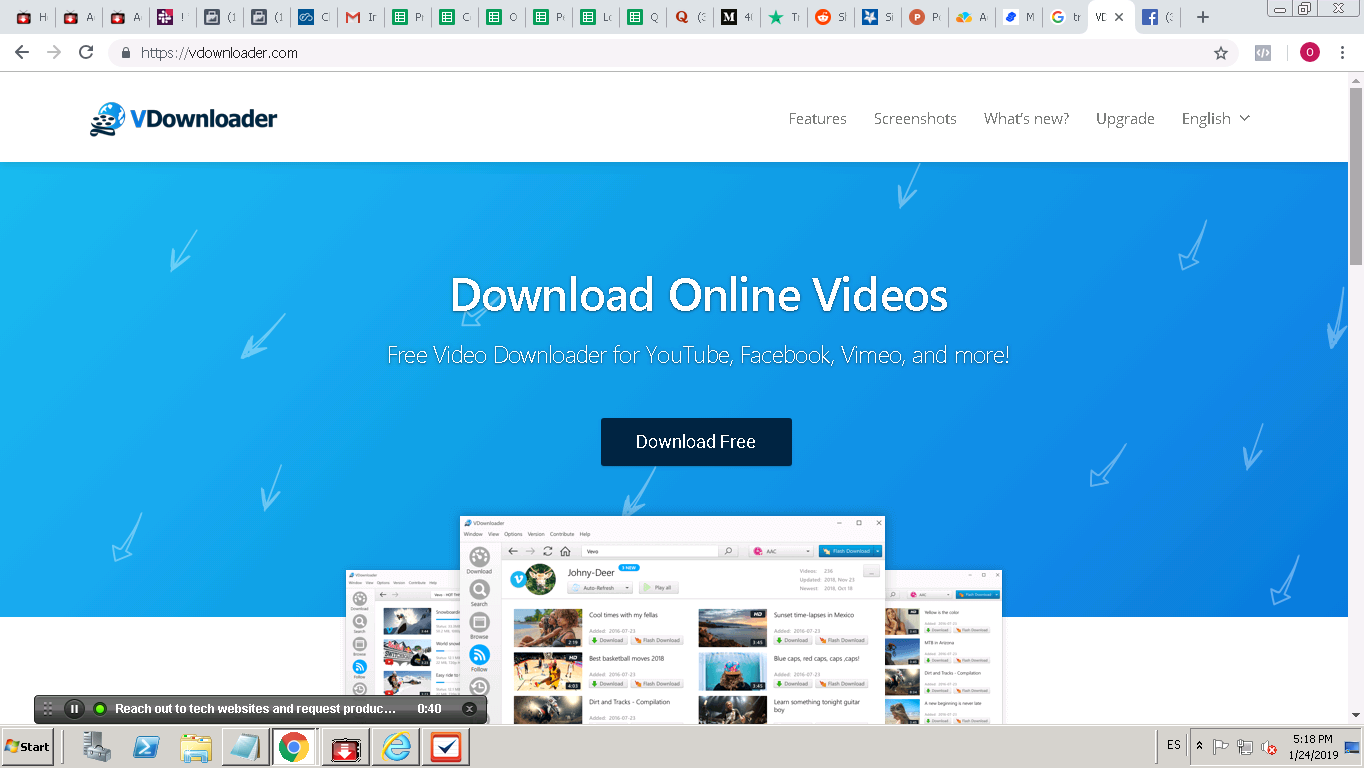Close the active VDownloader tab
Screen dimensions: 1364x768
point(1119,17)
